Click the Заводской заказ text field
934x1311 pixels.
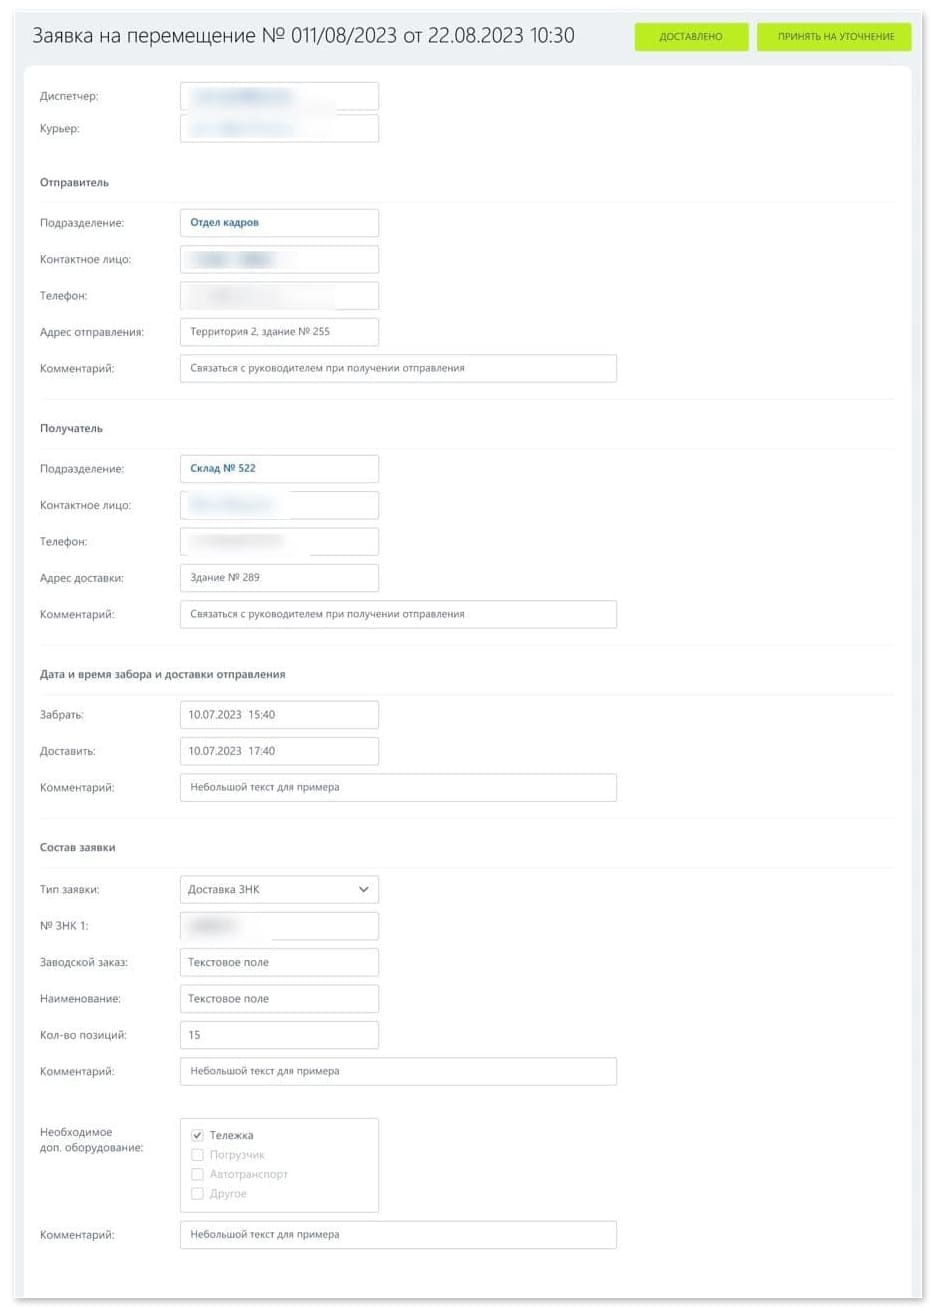pyautogui.click(x=279, y=963)
